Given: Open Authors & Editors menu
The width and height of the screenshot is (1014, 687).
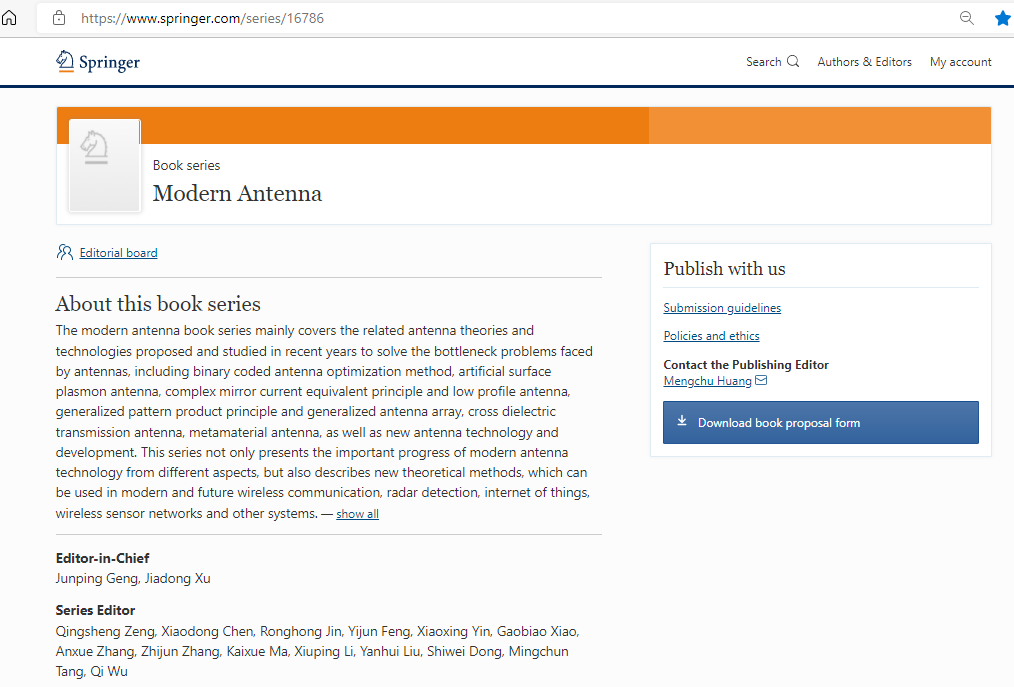Looking at the screenshot, I should click(x=864, y=61).
